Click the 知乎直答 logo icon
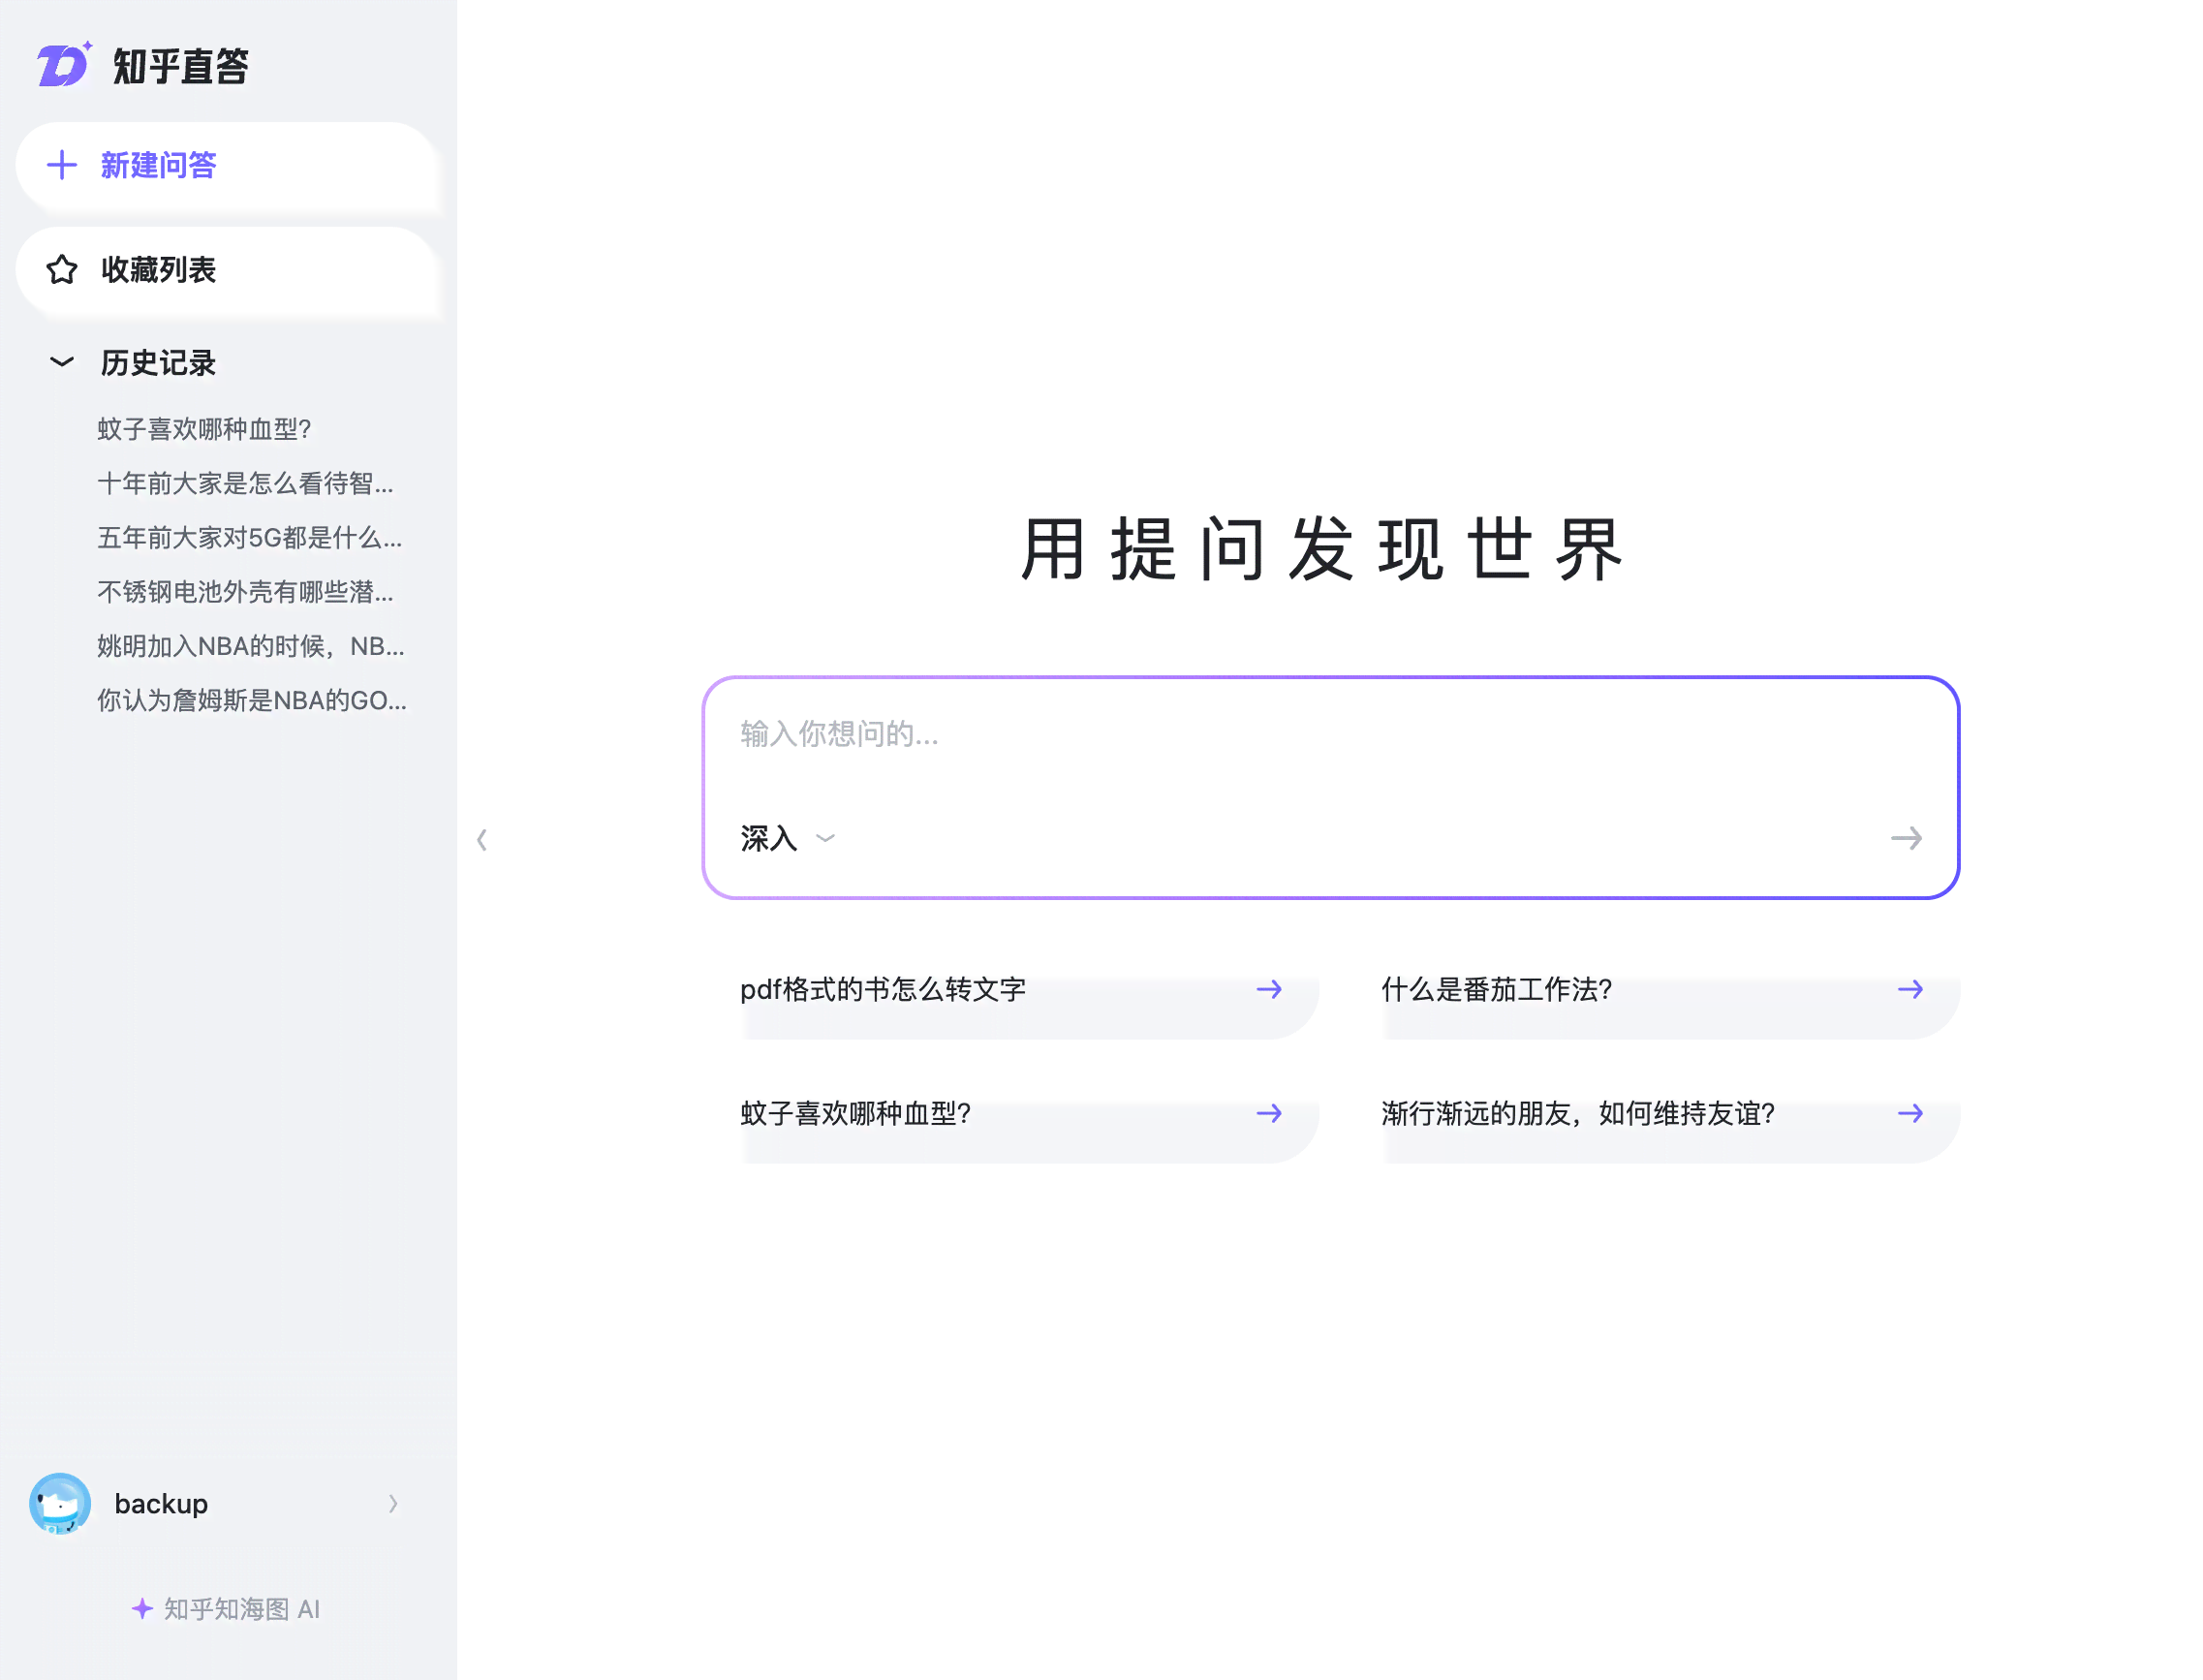Screen dimensions: 2203x1680 (x=64, y=65)
